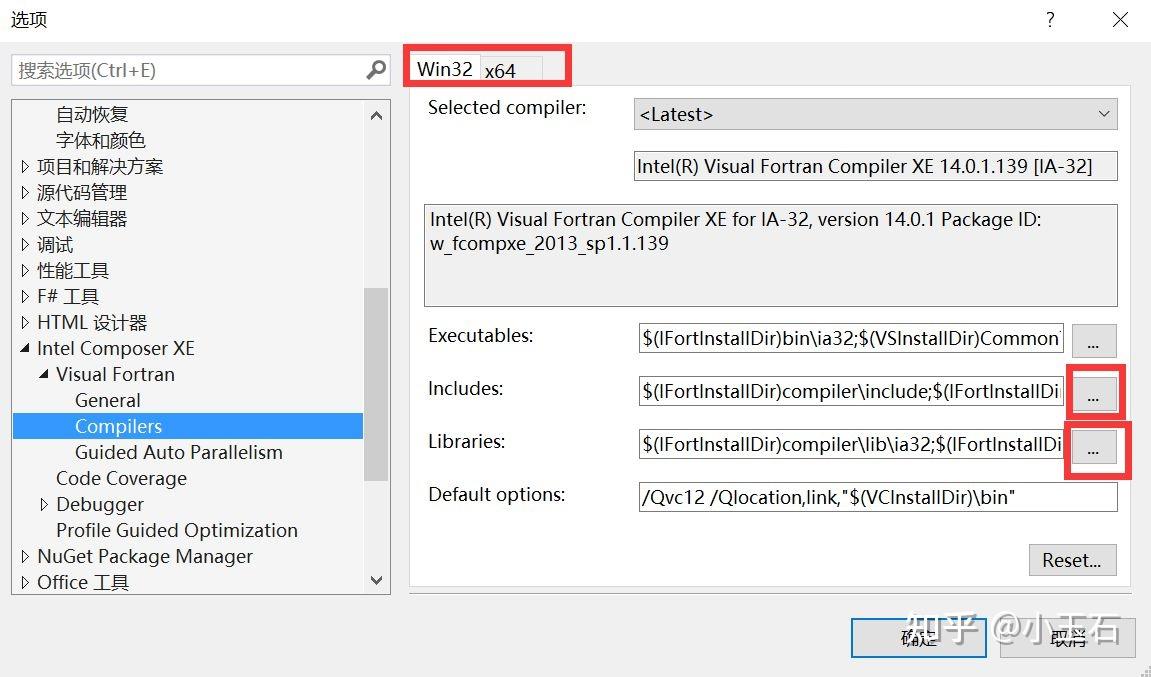Click the Reset button
The width and height of the screenshot is (1151, 677).
point(1072,560)
